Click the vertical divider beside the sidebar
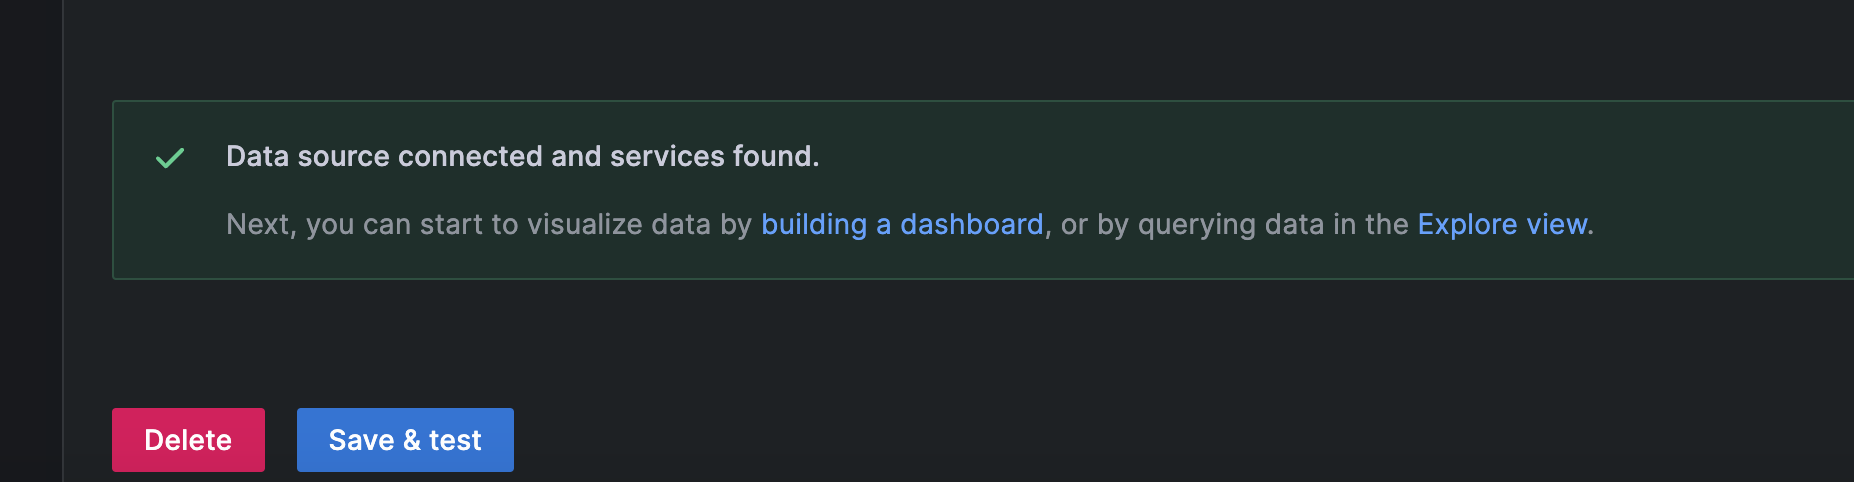Screen dimensions: 1854x482 63,240
